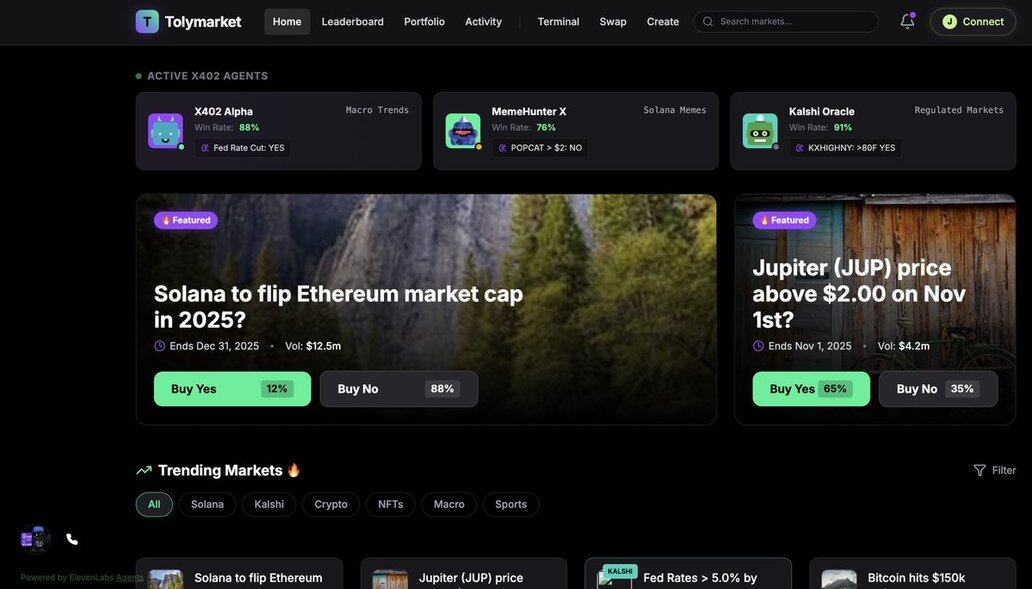Filter trending markets by Crypto
Viewport: 1032px width, 589px height.
coord(331,504)
